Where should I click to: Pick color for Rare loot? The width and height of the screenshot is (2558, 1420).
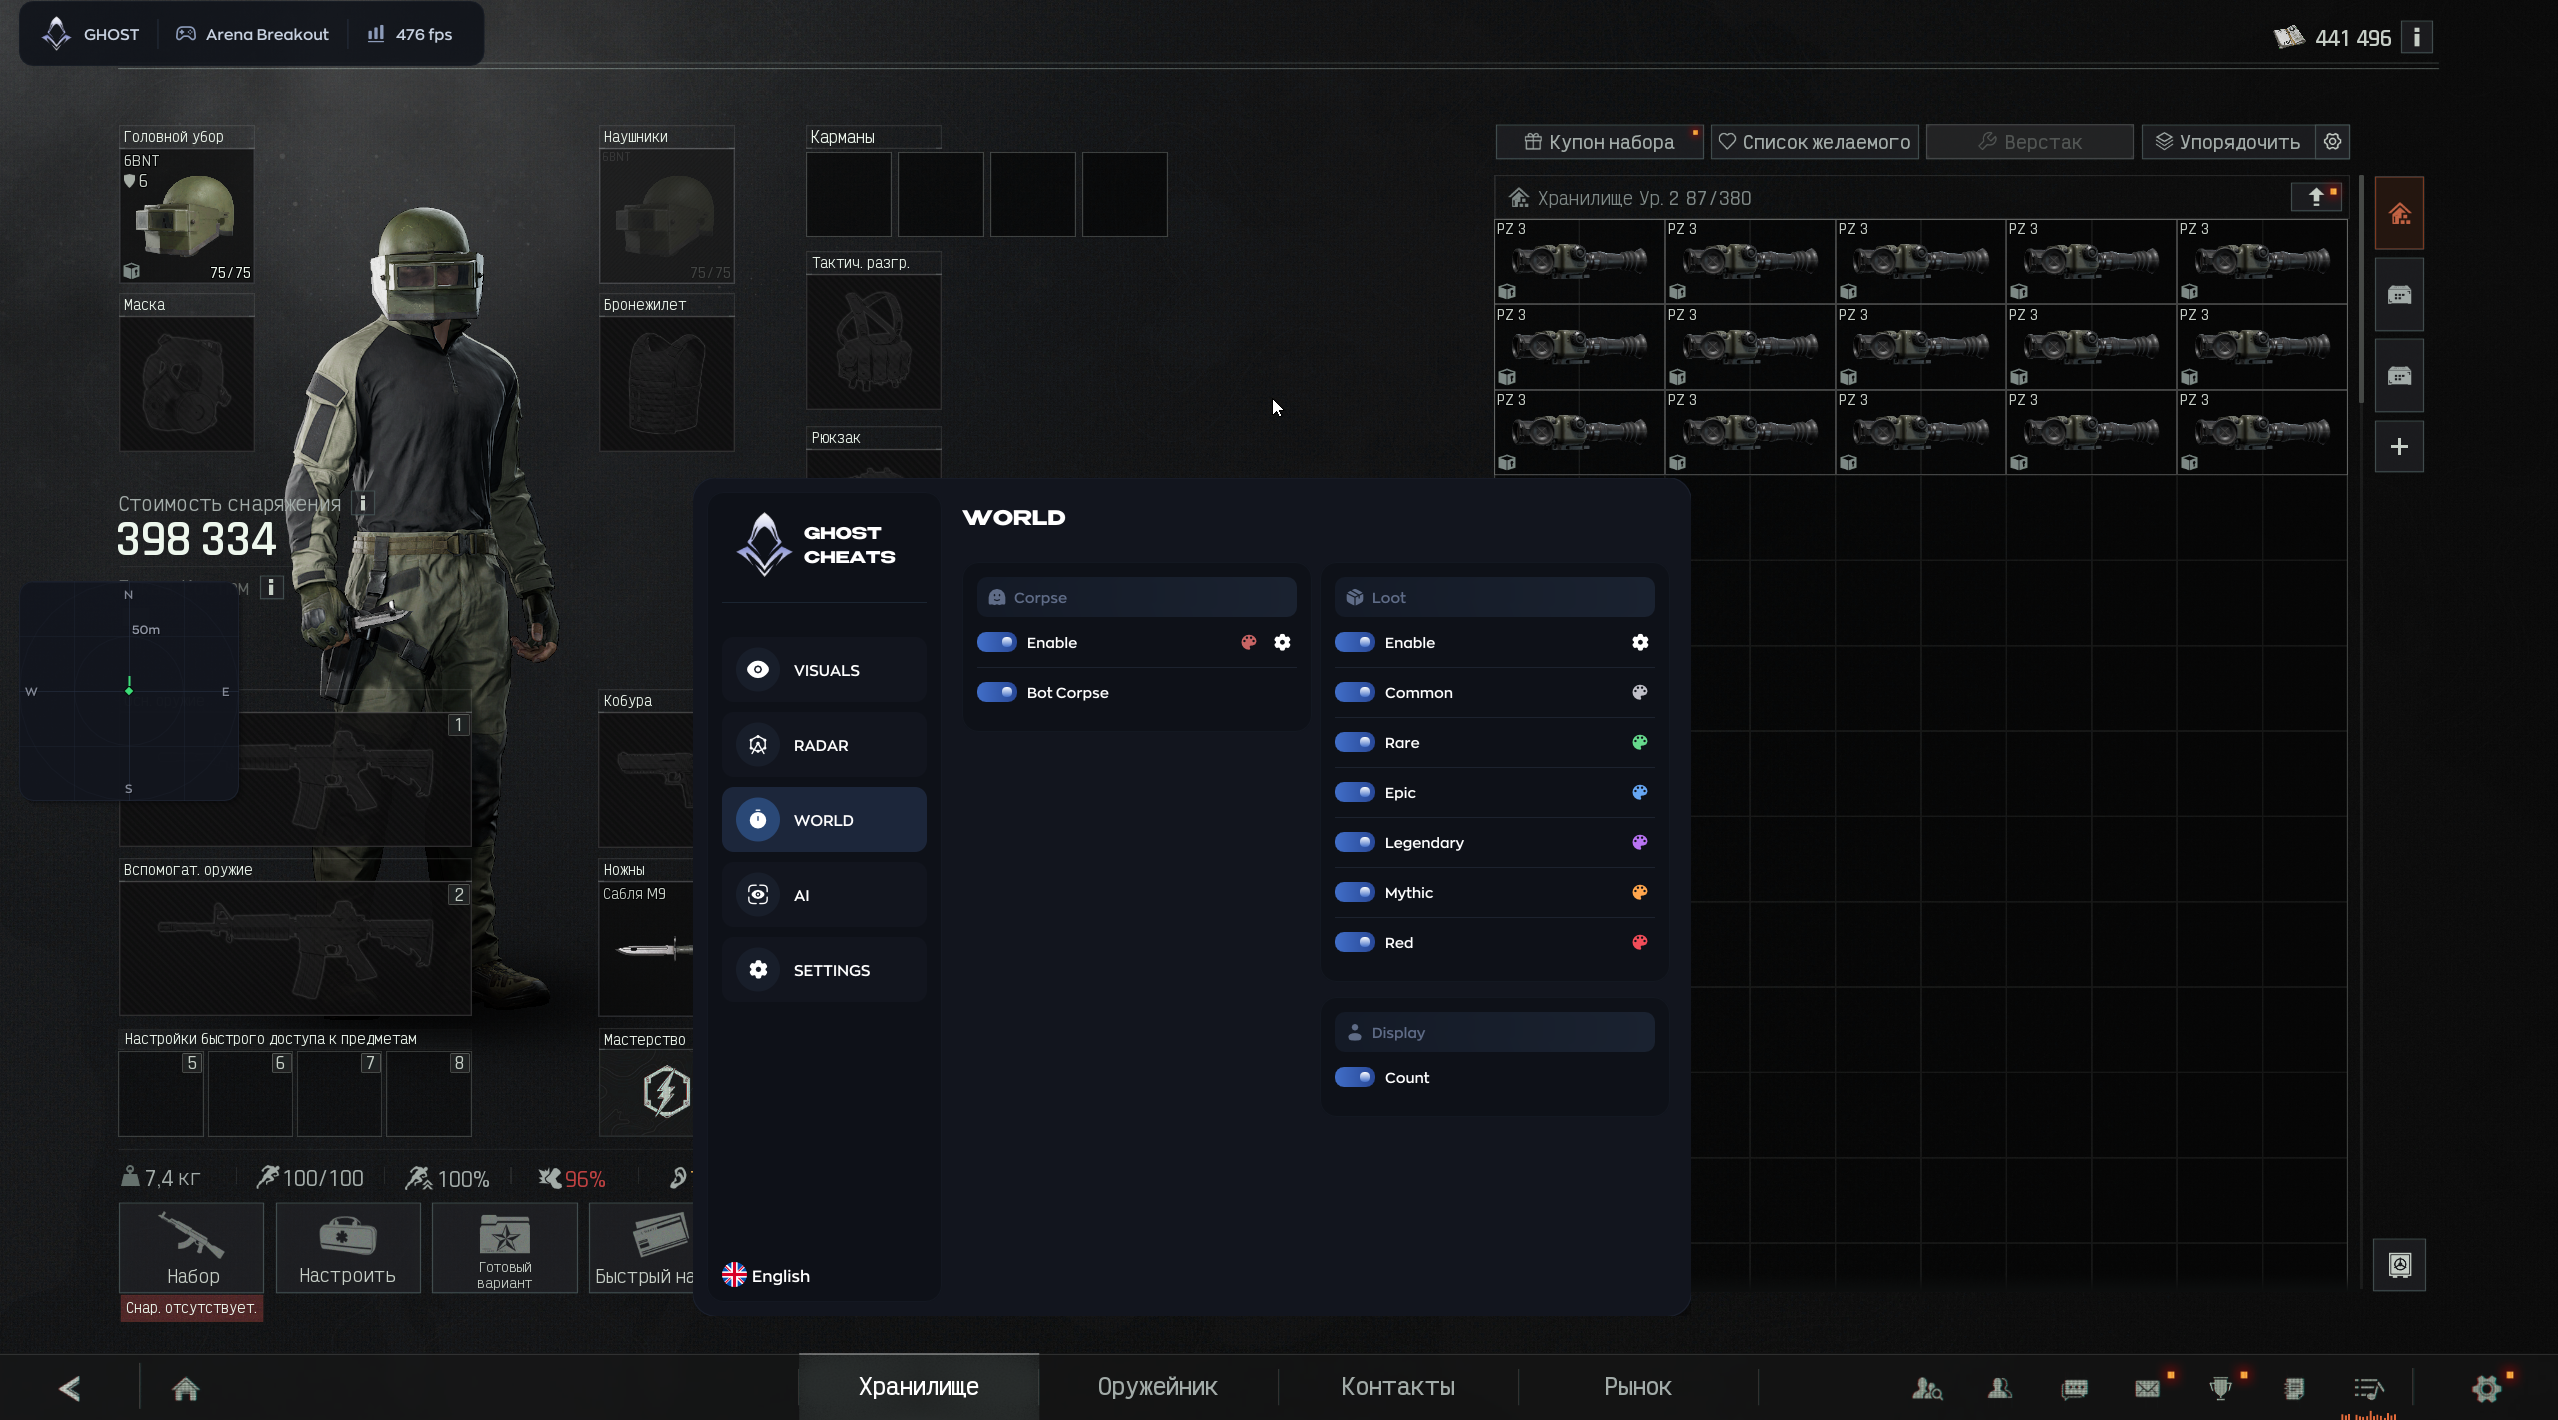1640,742
